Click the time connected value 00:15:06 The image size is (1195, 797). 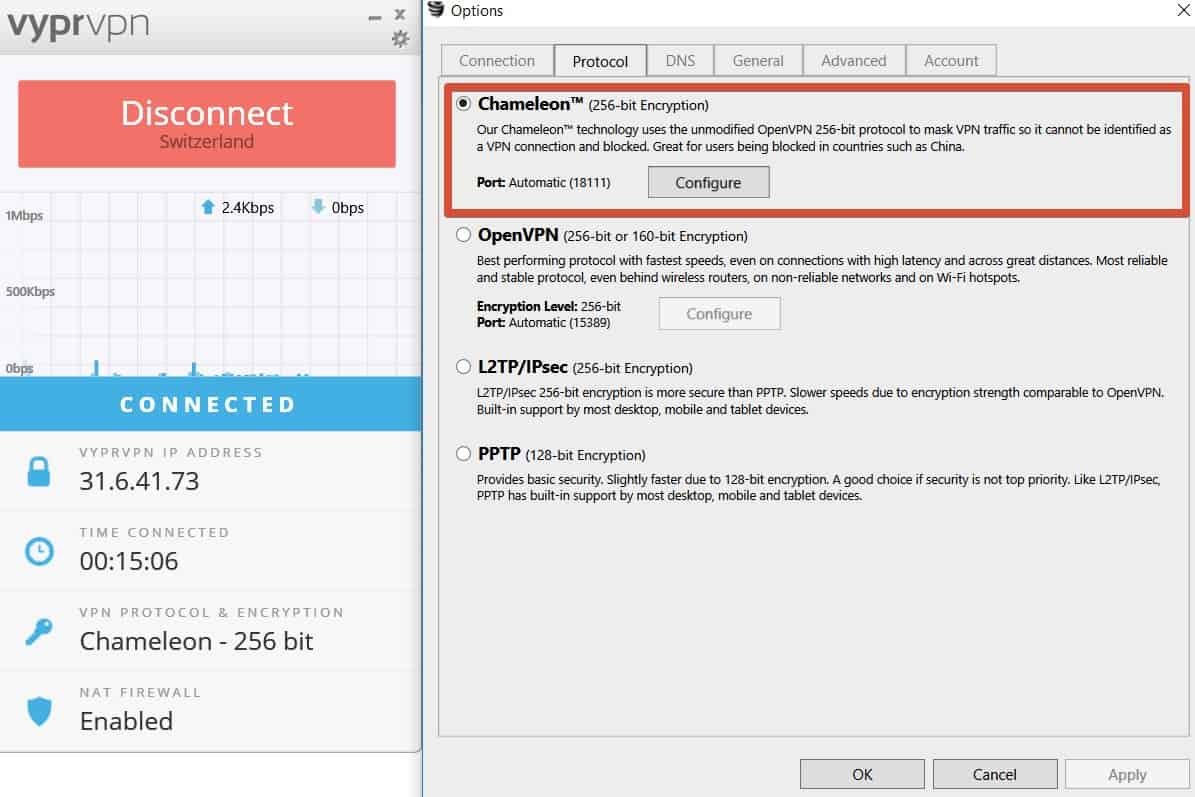[129, 561]
